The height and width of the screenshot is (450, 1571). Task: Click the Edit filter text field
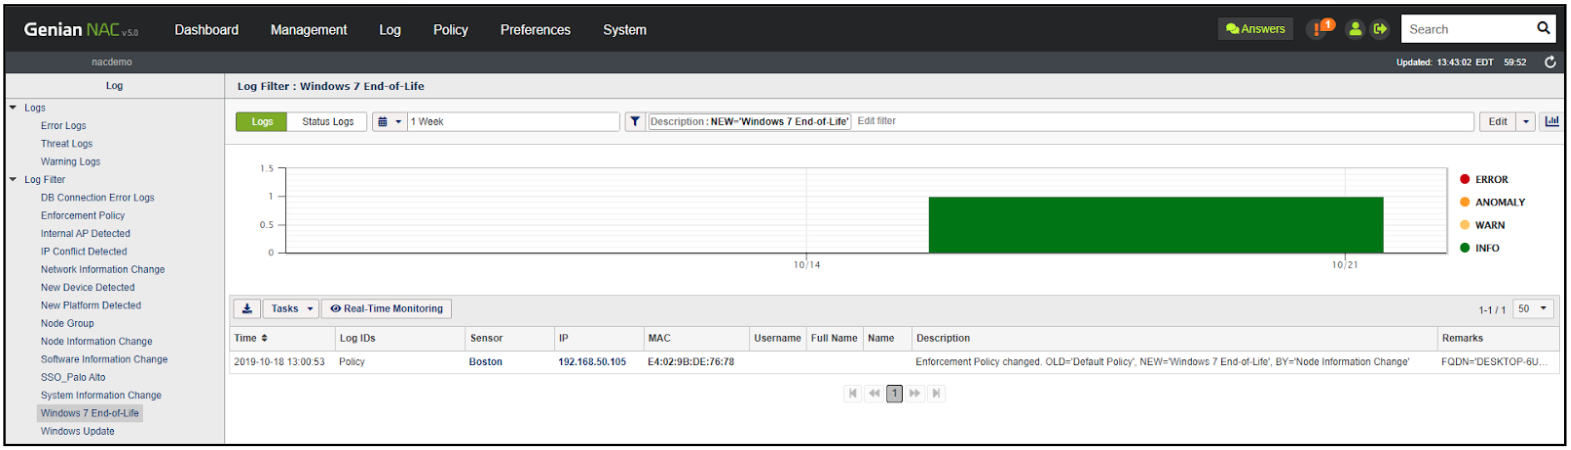[1163, 121]
